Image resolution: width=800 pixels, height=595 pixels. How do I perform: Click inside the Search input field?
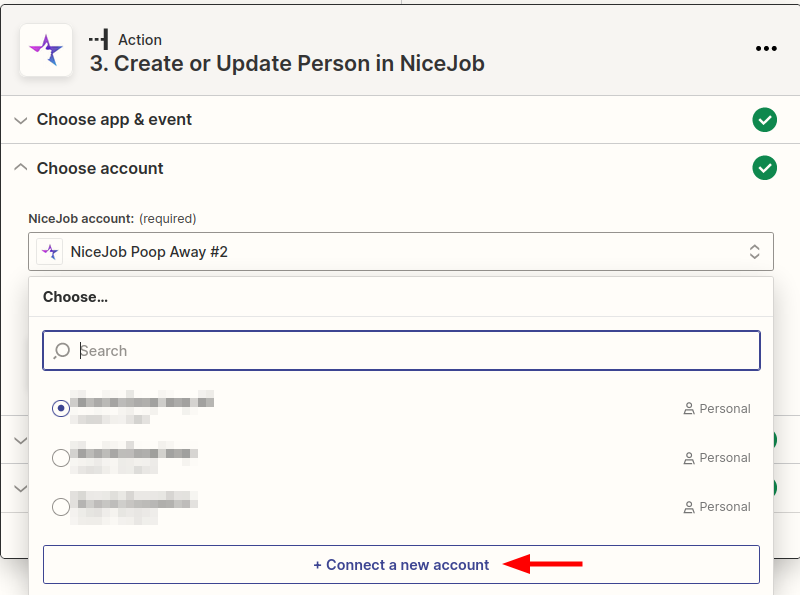300,351
